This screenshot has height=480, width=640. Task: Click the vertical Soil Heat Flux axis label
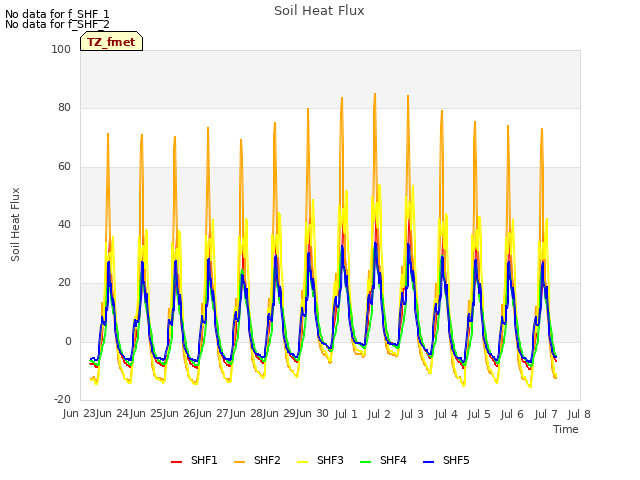(x=15, y=224)
